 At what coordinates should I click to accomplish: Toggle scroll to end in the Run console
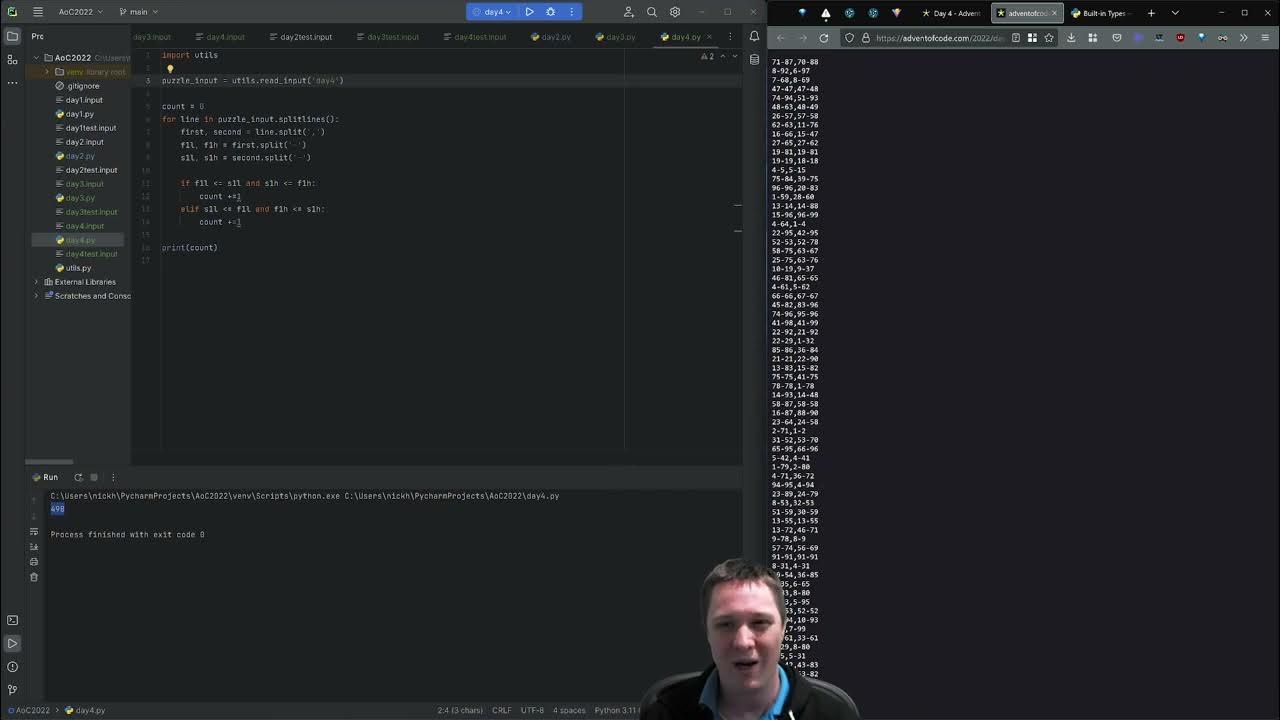[x=33, y=547]
